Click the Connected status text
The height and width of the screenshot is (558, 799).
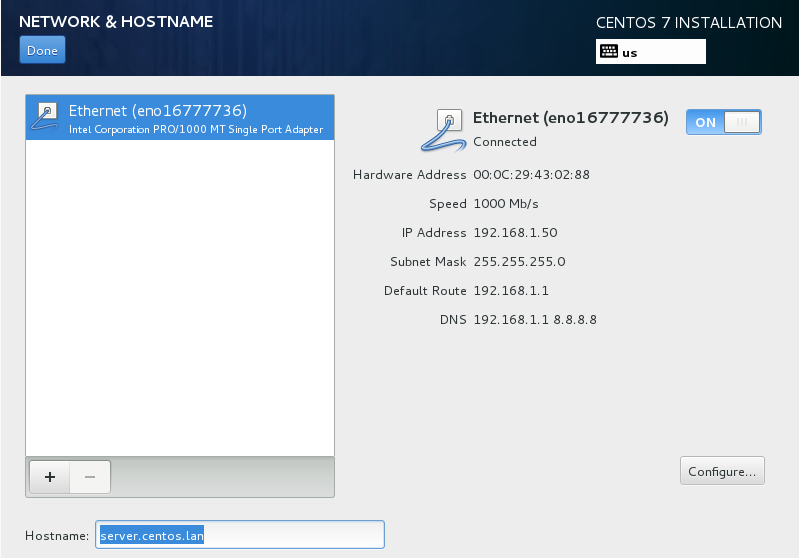[505, 142]
